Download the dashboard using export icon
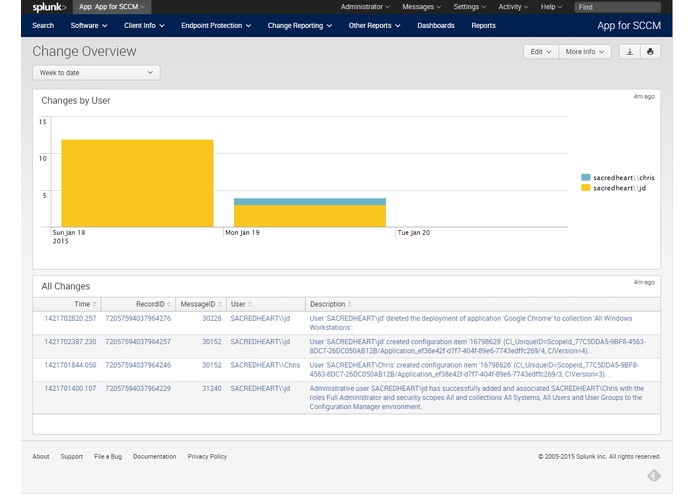This screenshot has width=695, height=494. coord(629,52)
